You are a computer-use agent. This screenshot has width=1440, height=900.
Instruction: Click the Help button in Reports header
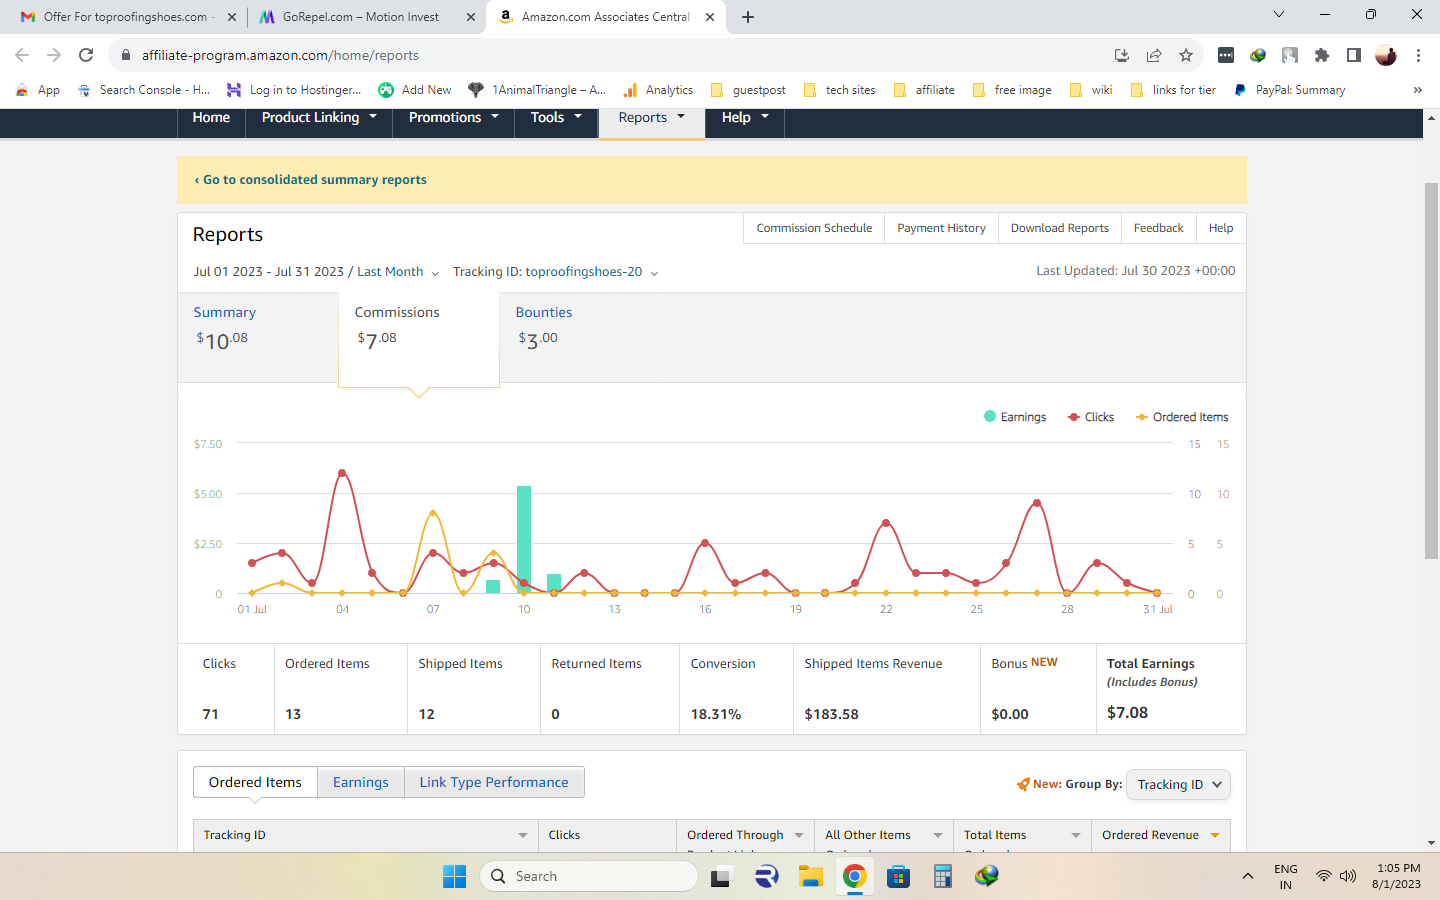point(1221,228)
